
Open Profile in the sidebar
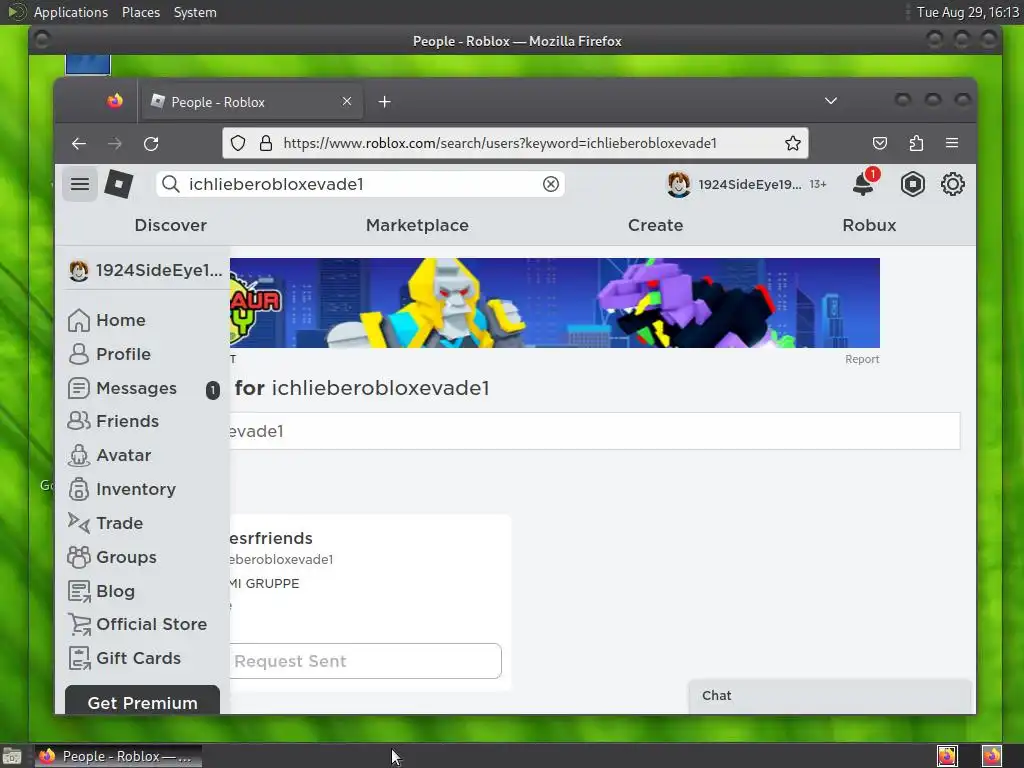pos(110,354)
